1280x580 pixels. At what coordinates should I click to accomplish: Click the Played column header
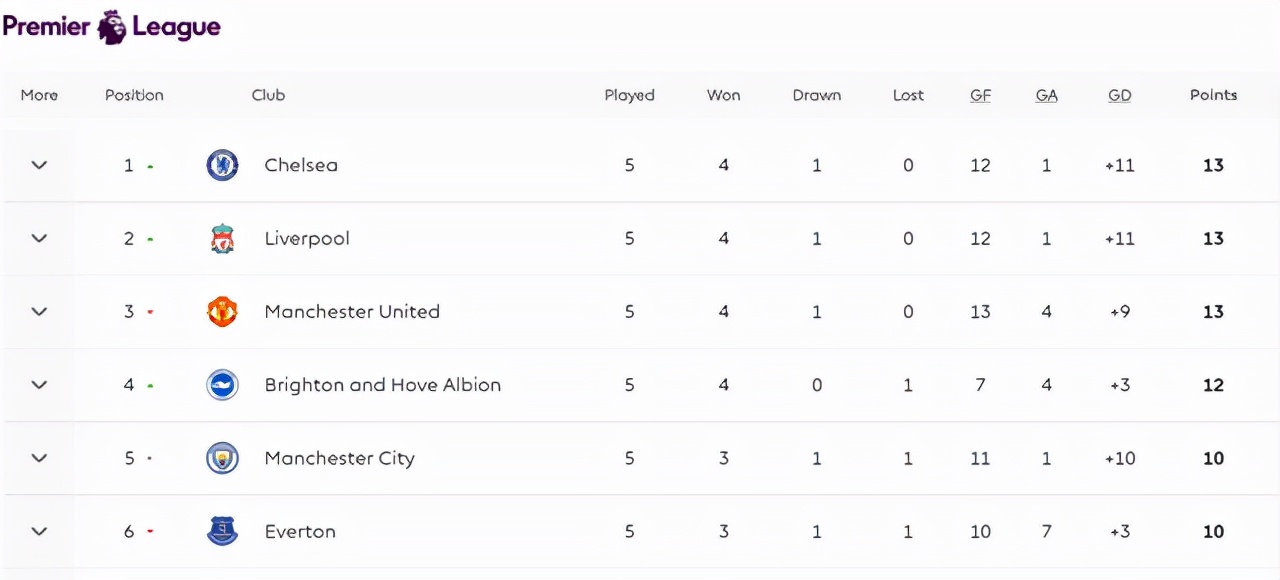629,95
